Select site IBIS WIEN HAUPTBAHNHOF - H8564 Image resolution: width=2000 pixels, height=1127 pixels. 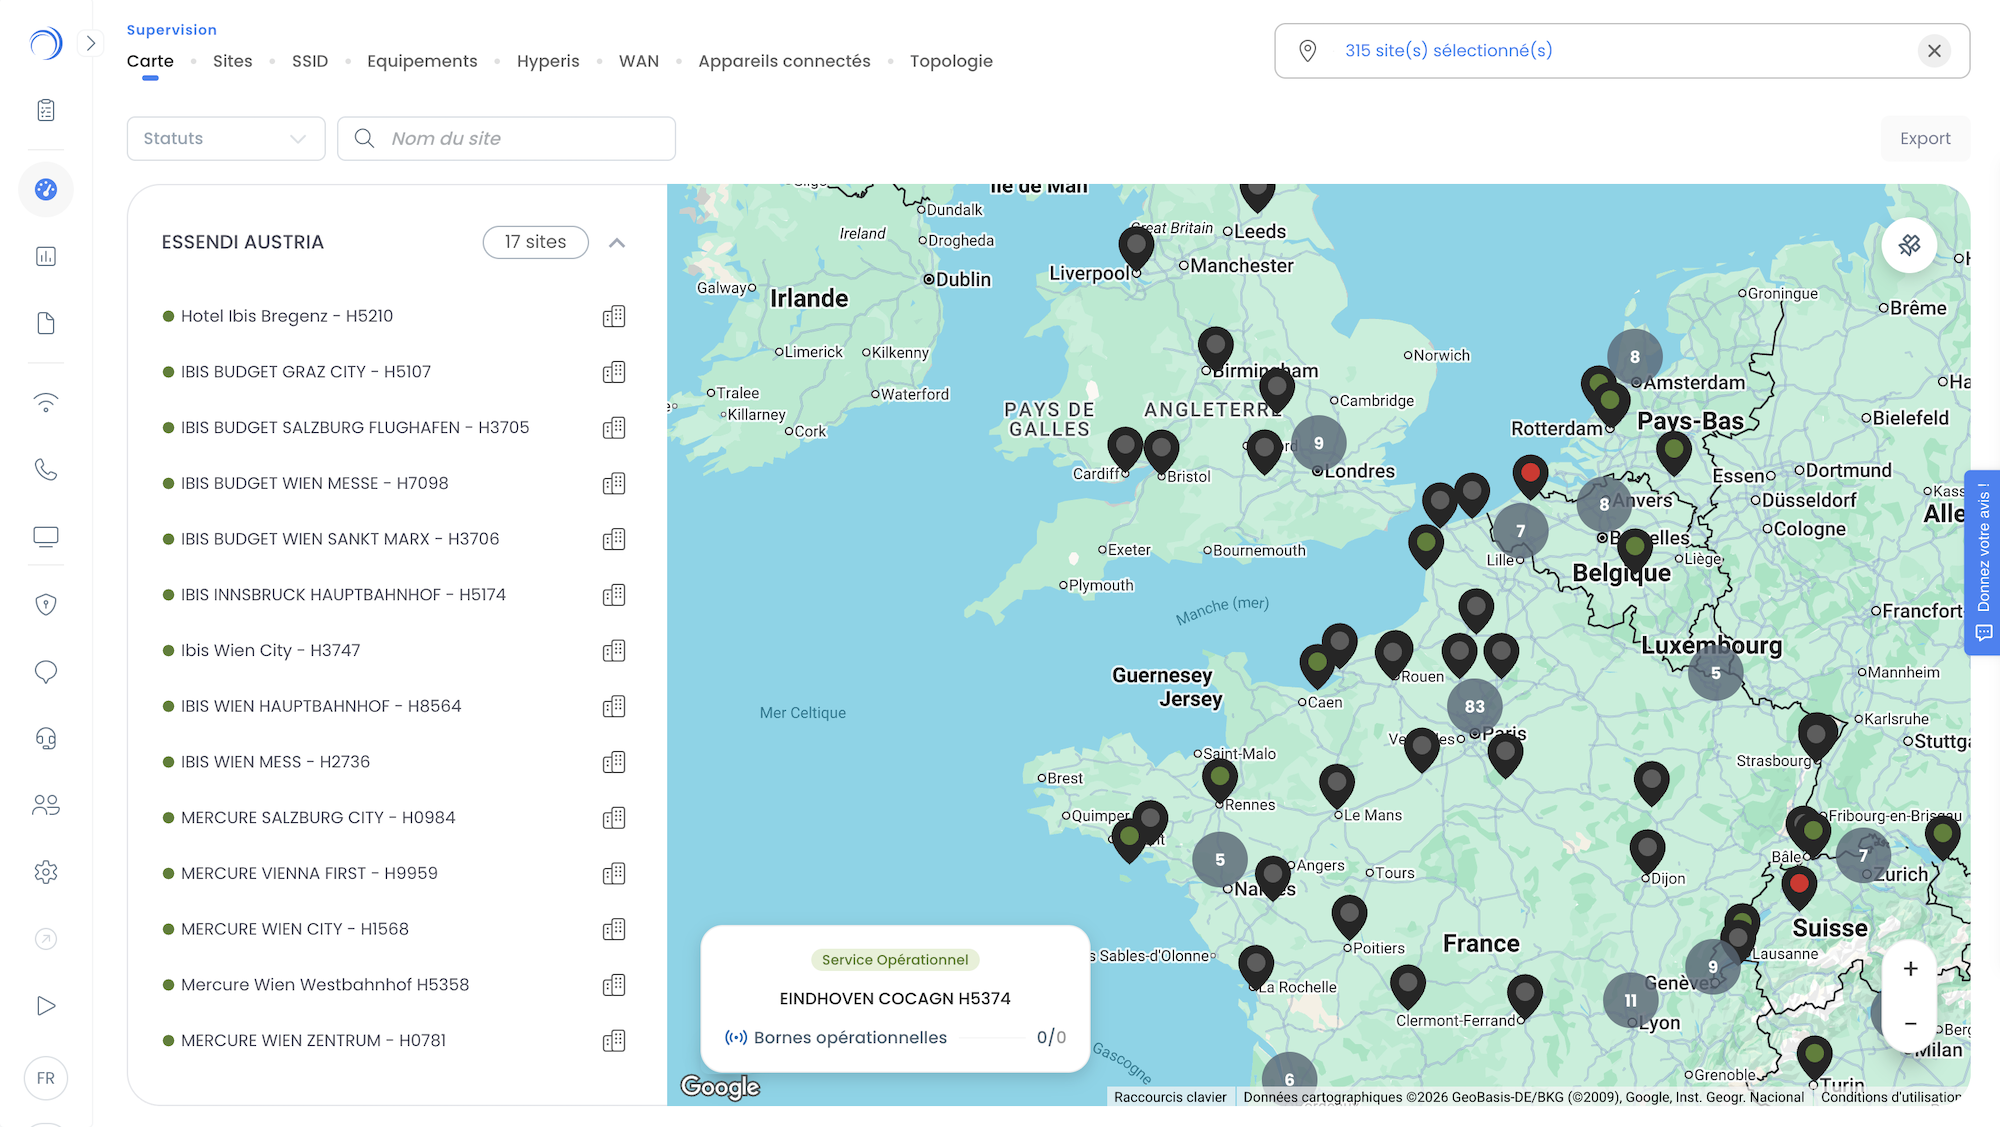pyautogui.click(x=321, y=706)
